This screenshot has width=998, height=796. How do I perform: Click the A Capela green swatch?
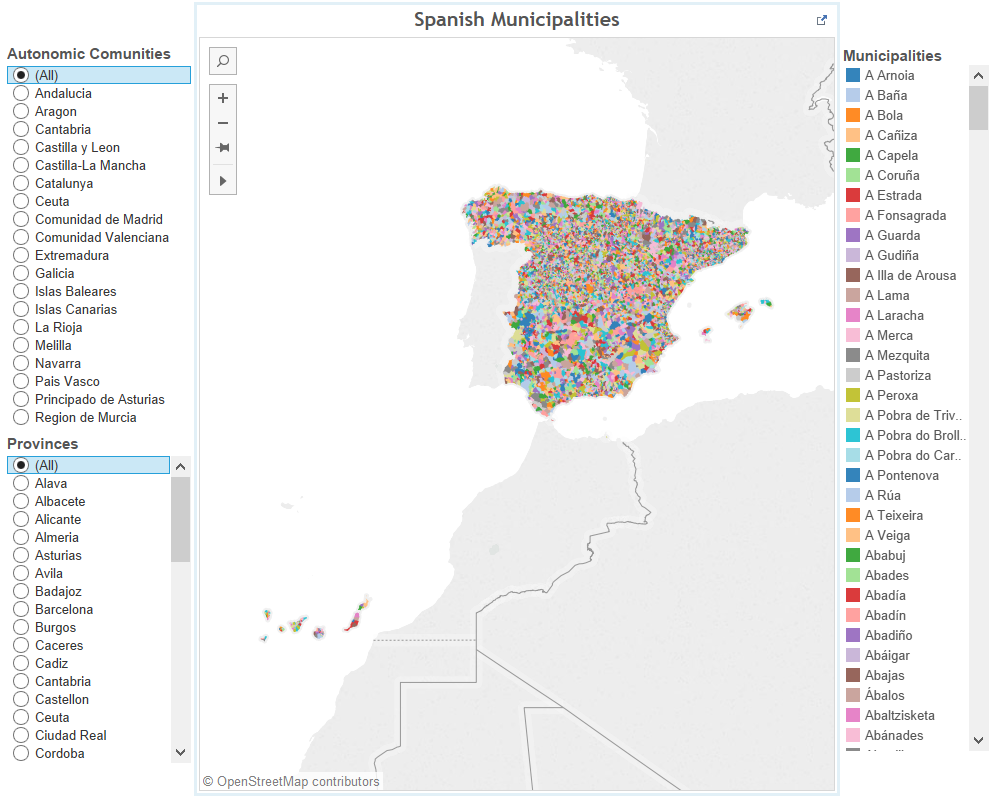coord(853,155)
